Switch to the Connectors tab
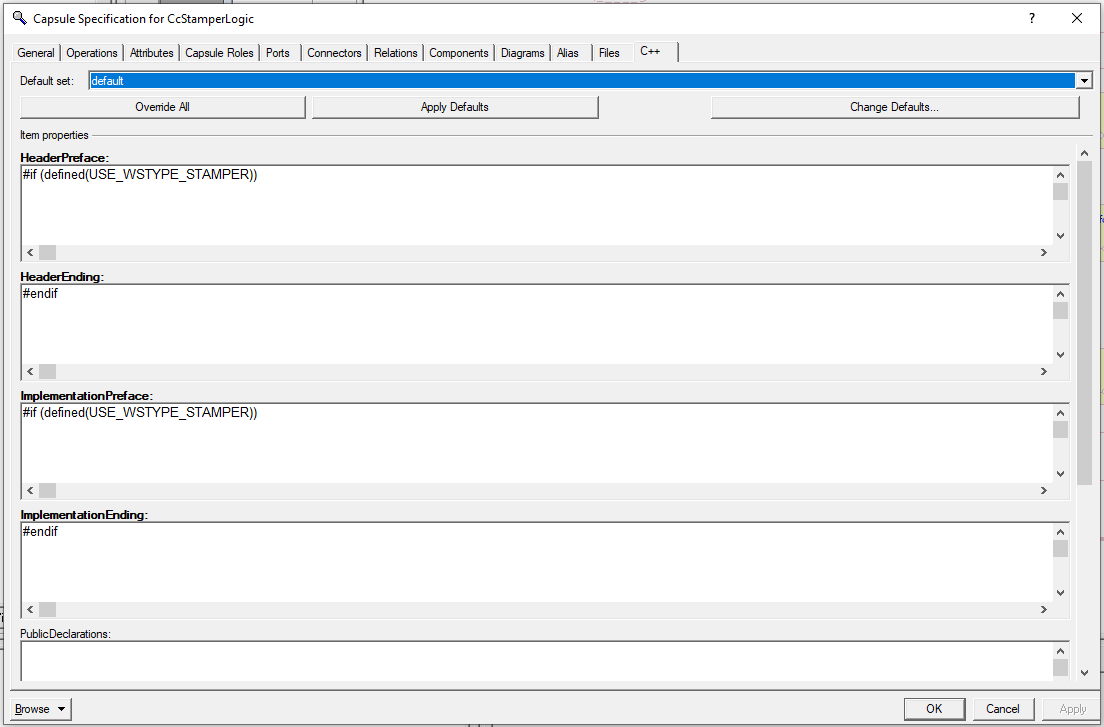Image resolution: width=1104 pixels, height=727 pixels. point(334,52)
